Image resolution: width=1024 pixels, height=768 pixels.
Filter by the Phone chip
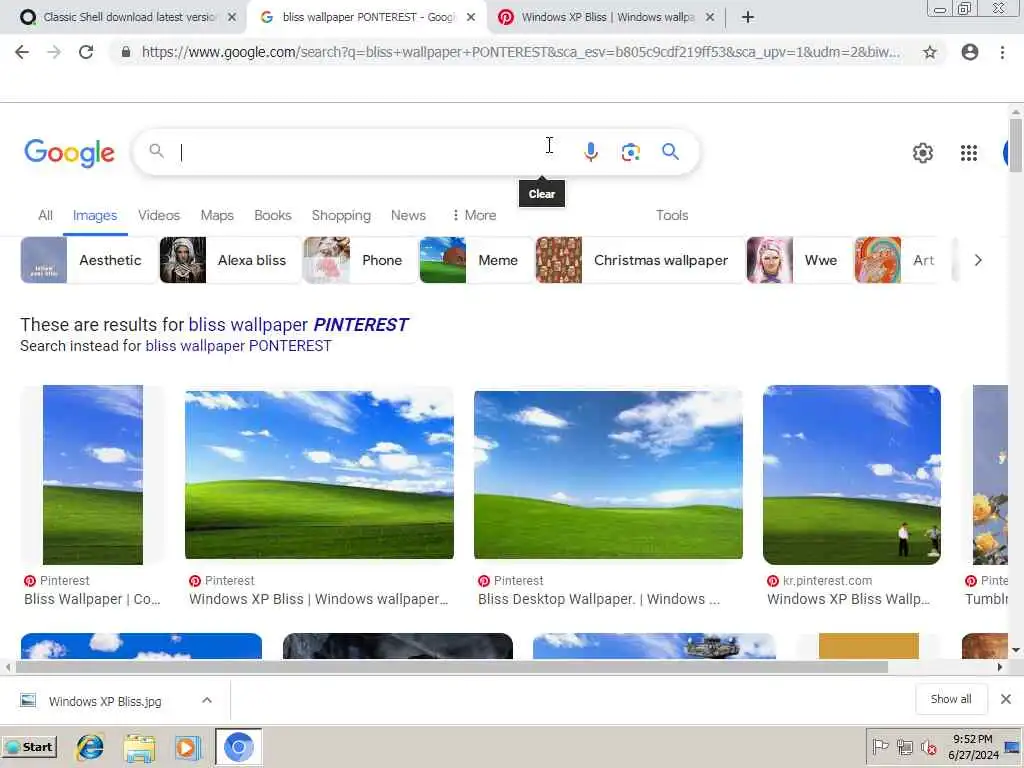(x=359, y=260)
